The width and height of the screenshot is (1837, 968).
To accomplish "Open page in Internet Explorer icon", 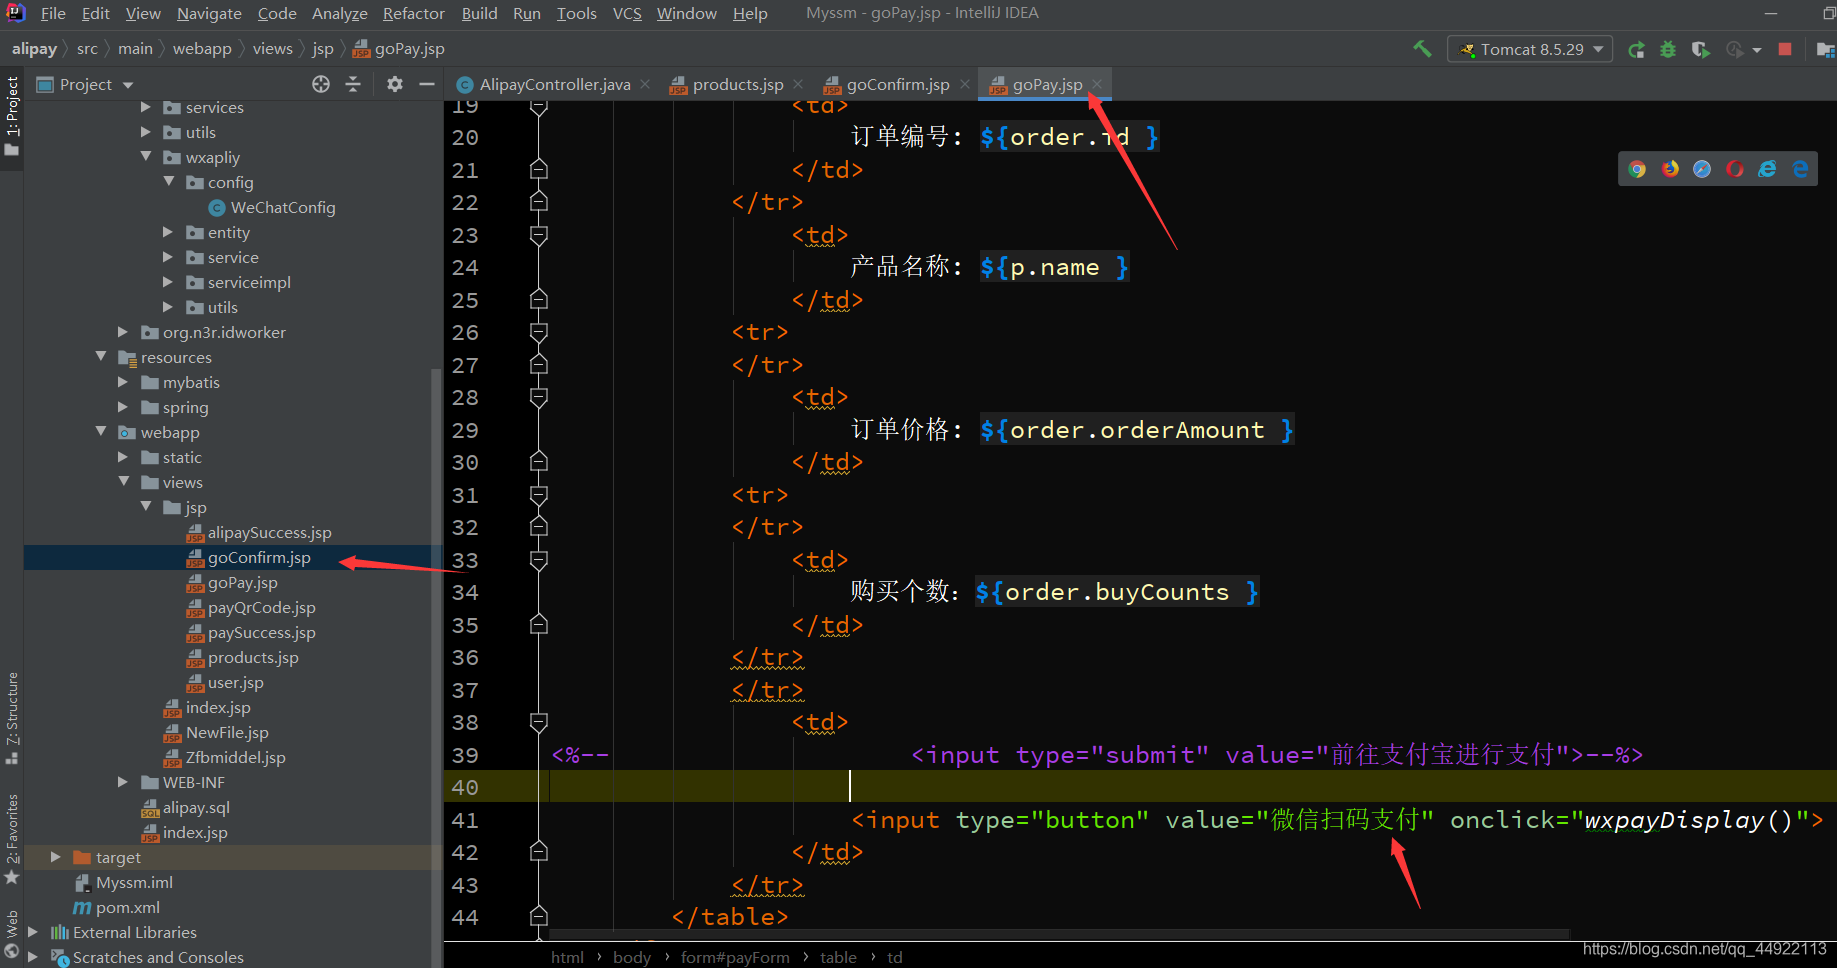I will 1768,169.
